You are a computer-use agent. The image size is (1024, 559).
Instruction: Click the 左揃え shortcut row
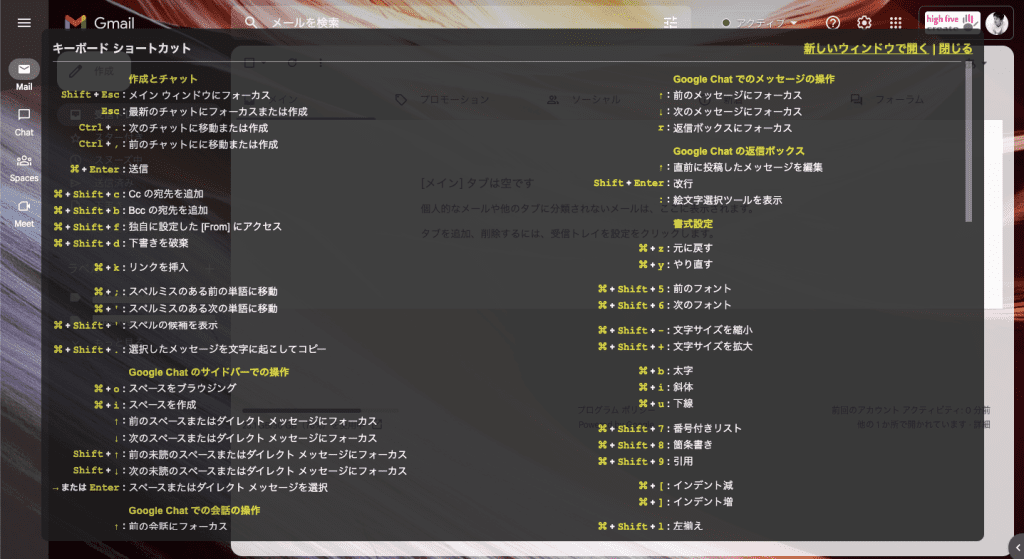pos(650,526)
